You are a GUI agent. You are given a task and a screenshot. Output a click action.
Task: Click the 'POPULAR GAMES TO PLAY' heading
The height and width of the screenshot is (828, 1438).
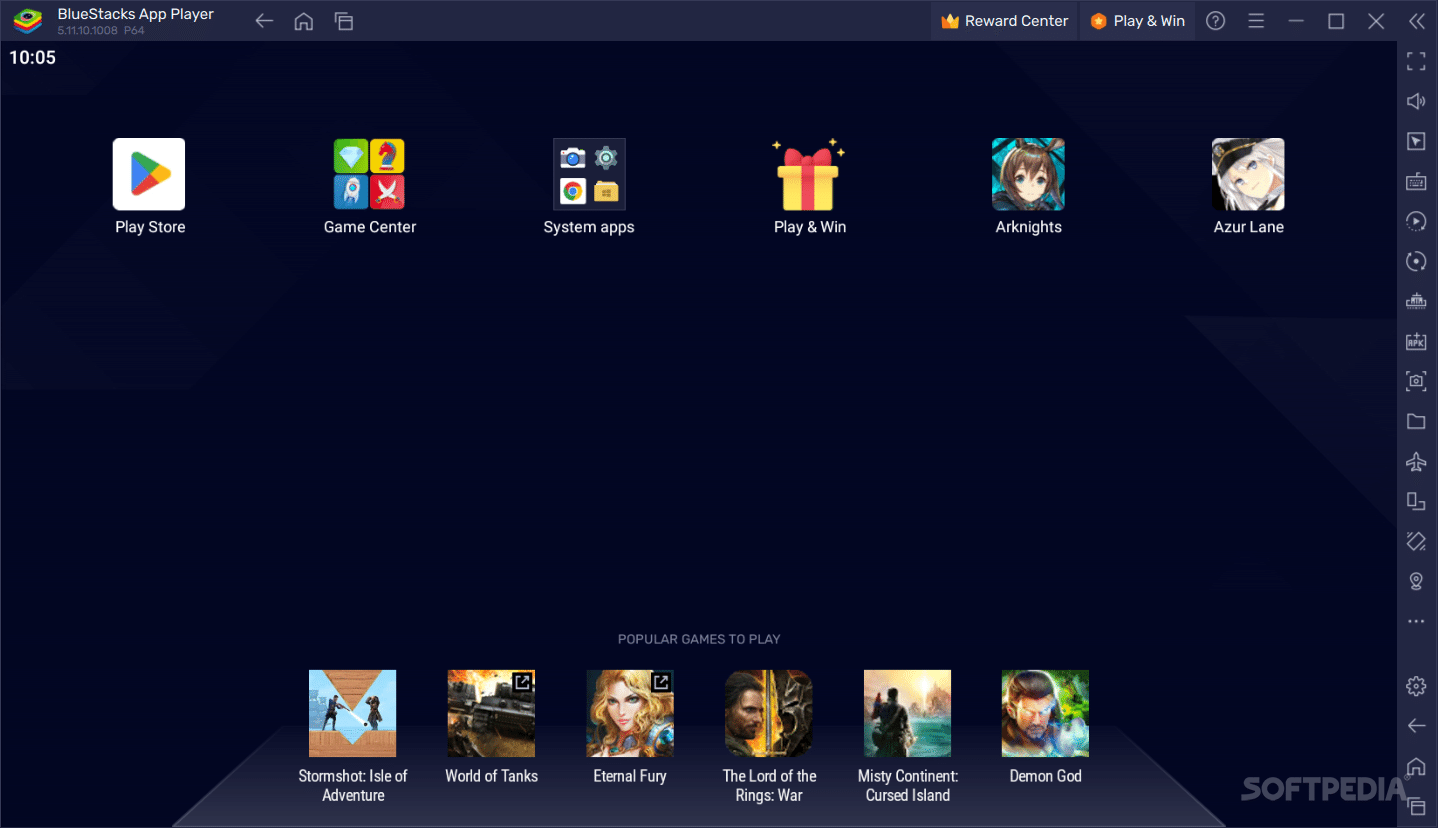coord(699,639)
